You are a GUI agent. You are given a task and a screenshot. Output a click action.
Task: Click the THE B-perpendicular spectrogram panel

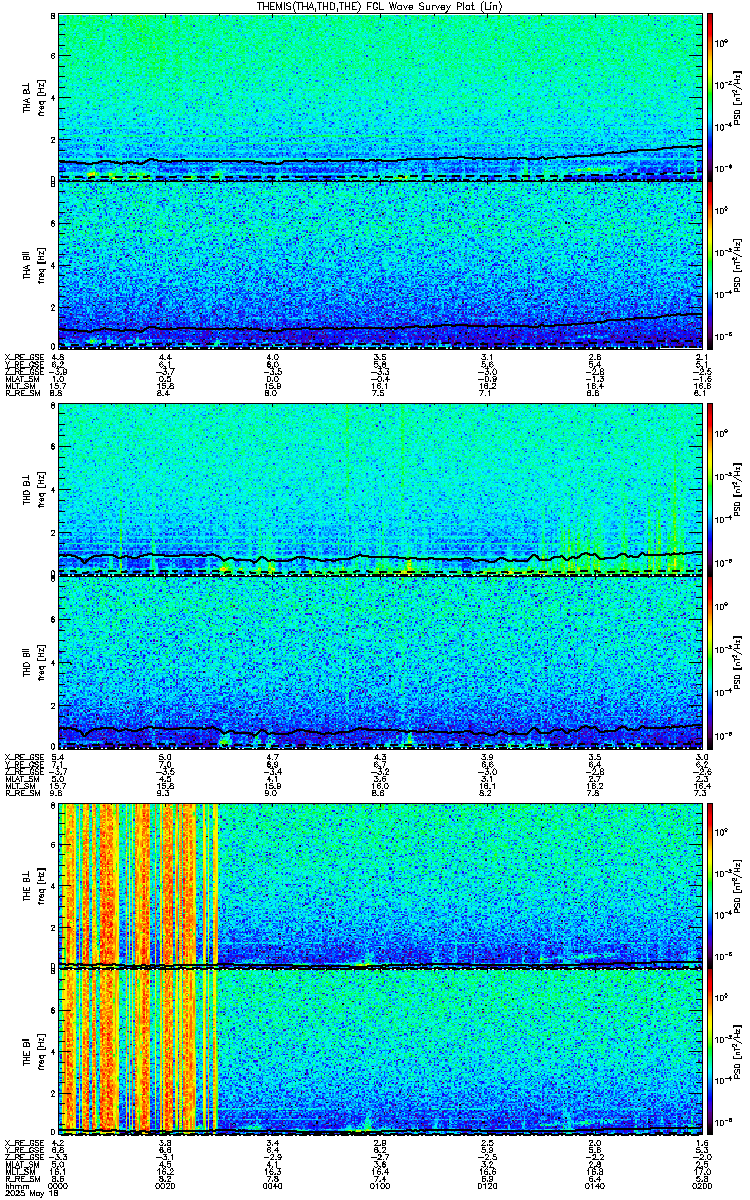tap(380, 885)
